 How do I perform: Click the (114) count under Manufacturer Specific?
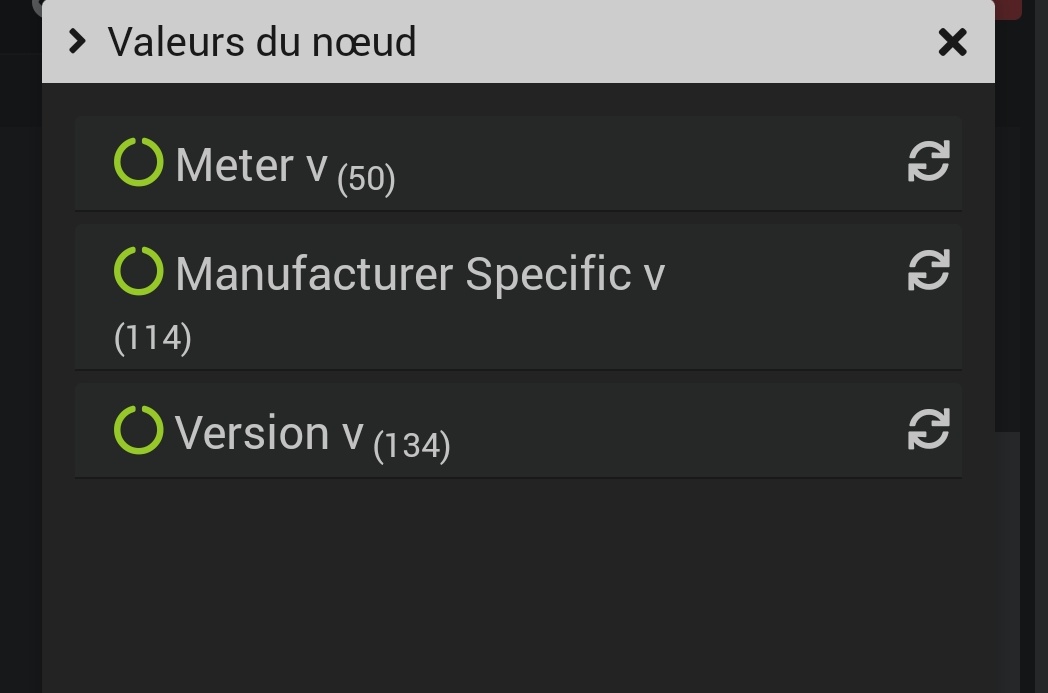(x=153, y=338)
